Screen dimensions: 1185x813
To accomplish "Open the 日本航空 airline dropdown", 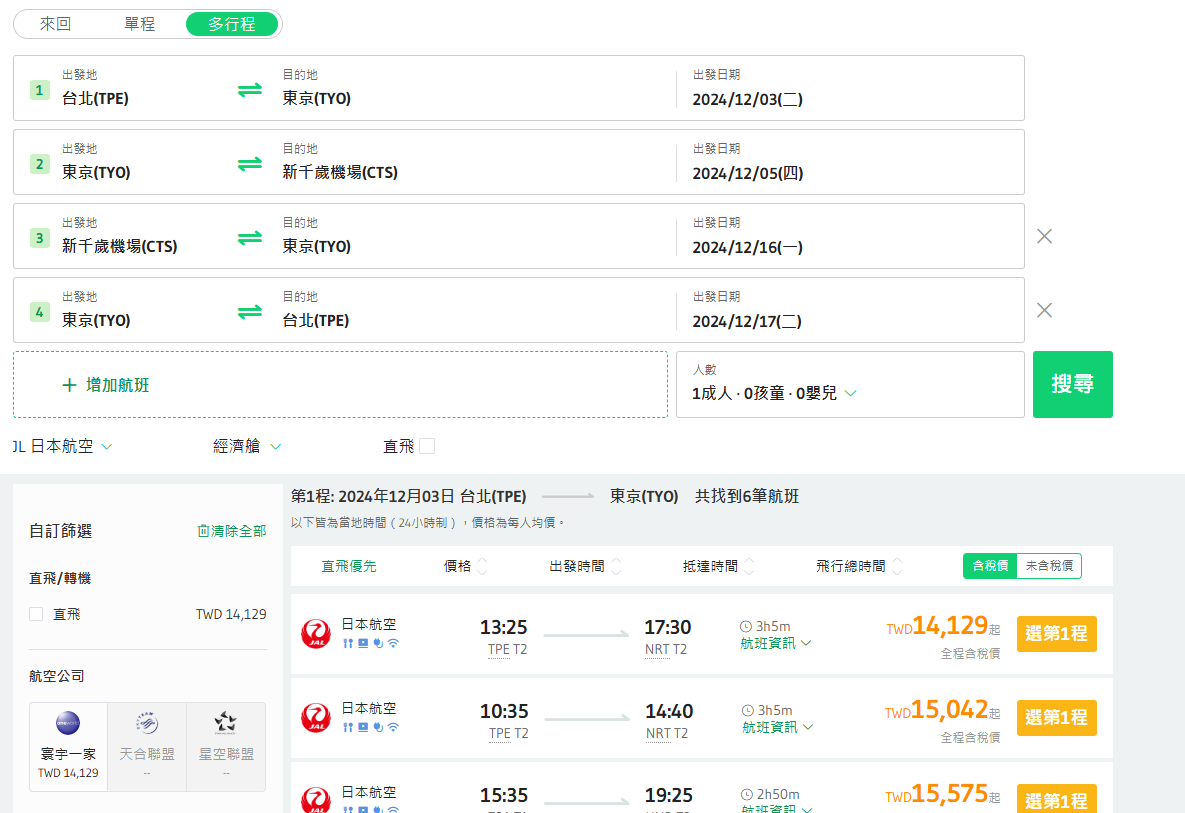I will [63, 447].
